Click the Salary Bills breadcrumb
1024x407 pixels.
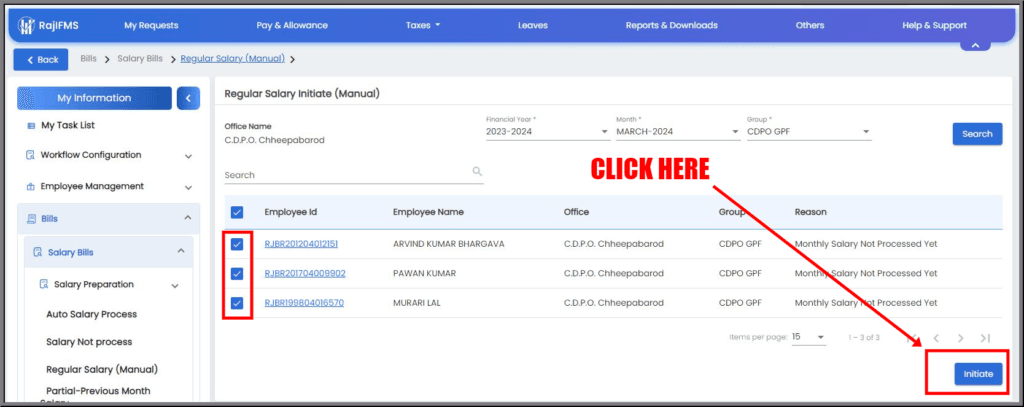point(140,58)
